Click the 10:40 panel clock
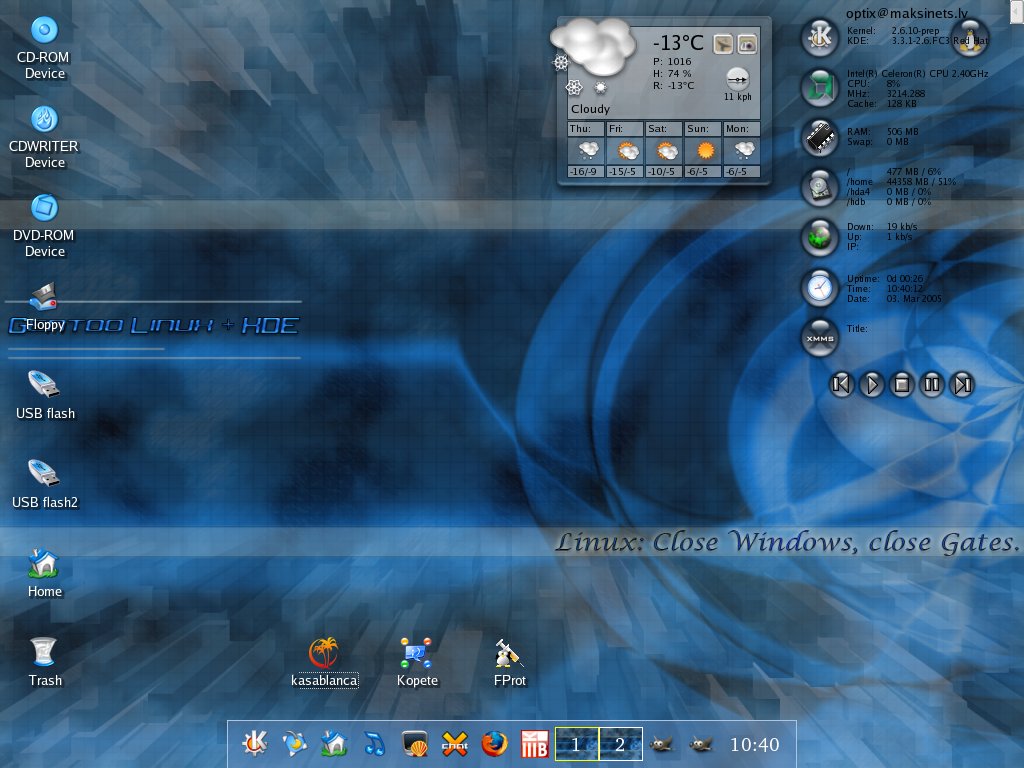The width and height of the screenshot is (1024, 768). coord(754,744)
